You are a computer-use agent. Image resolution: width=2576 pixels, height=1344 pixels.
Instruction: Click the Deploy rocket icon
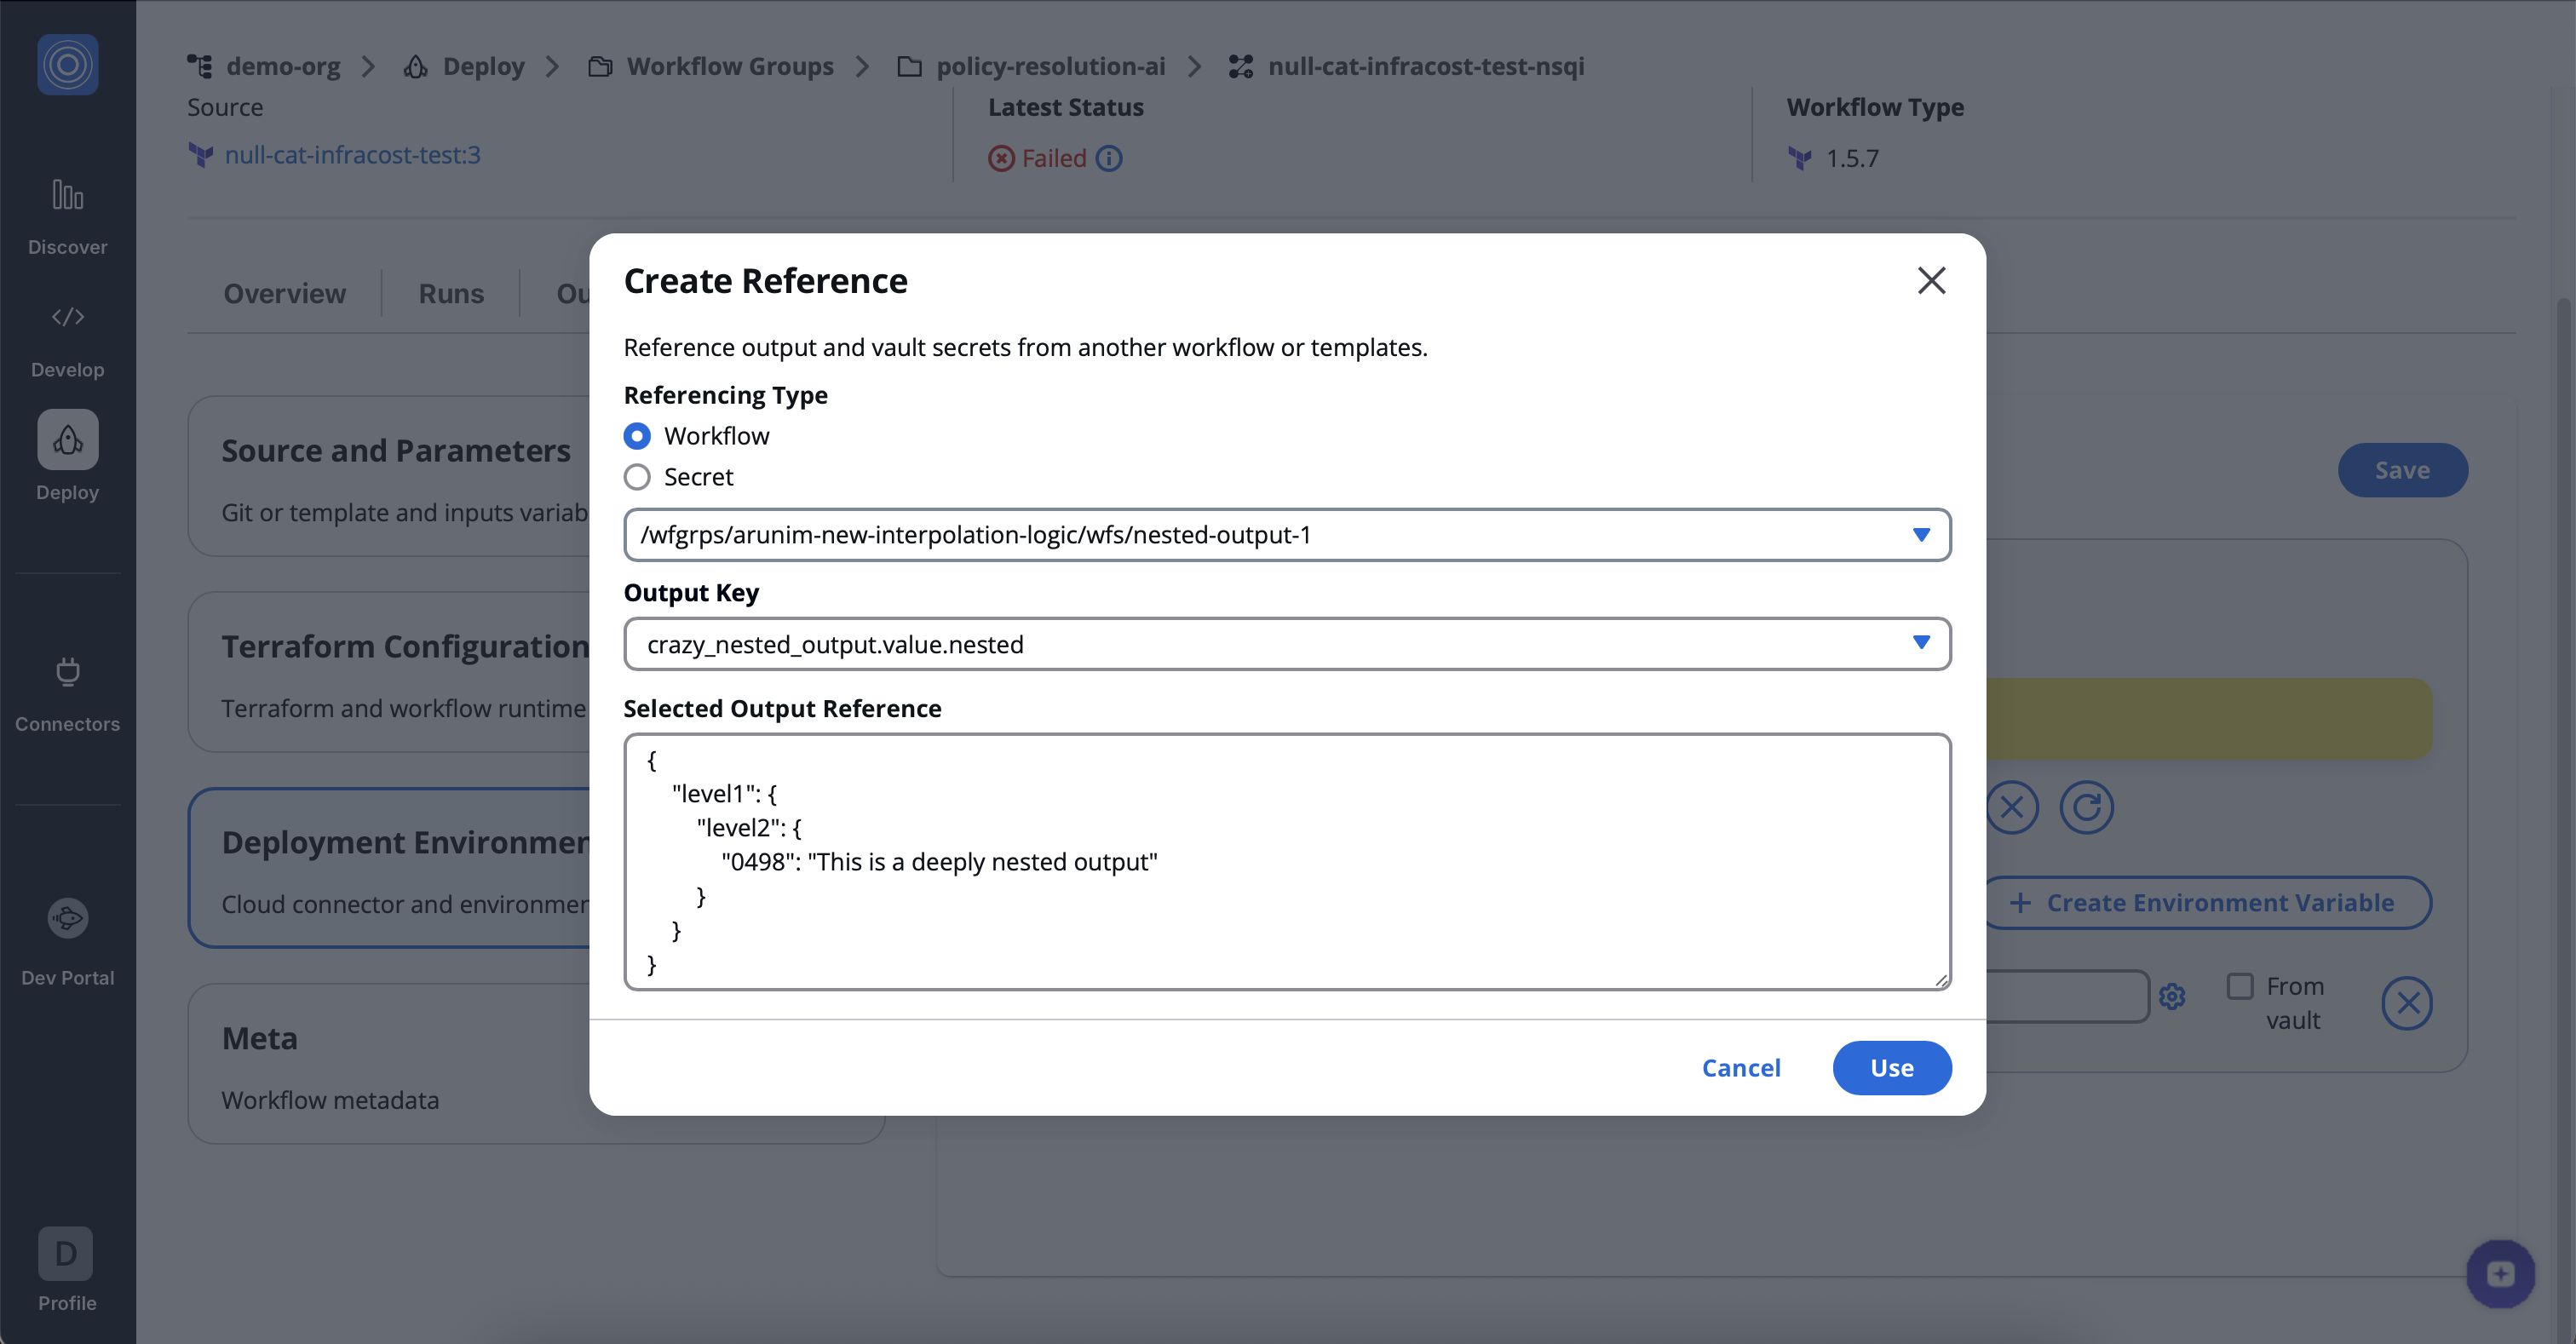(67, 440)
